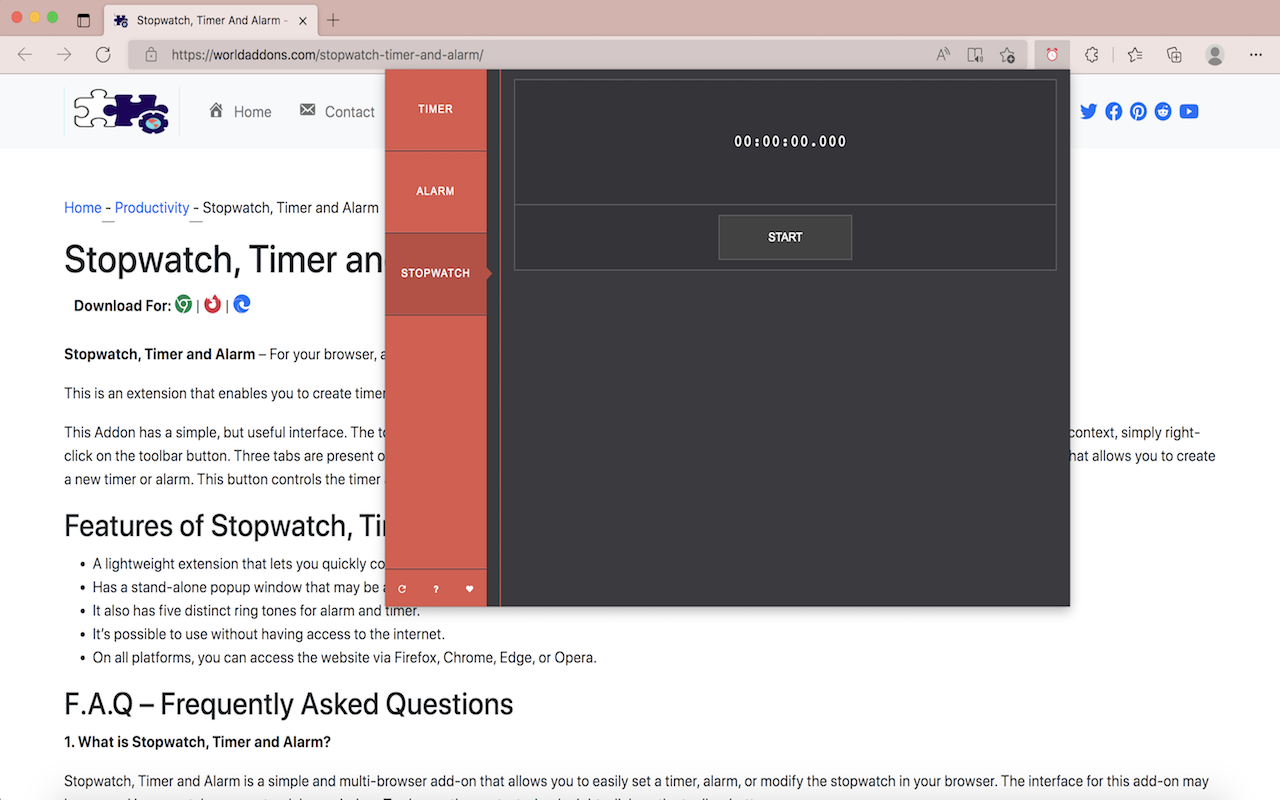This screenshot has width=1280, height=800.
Task: View site information lock icon
Action: (x=151, y=55)
